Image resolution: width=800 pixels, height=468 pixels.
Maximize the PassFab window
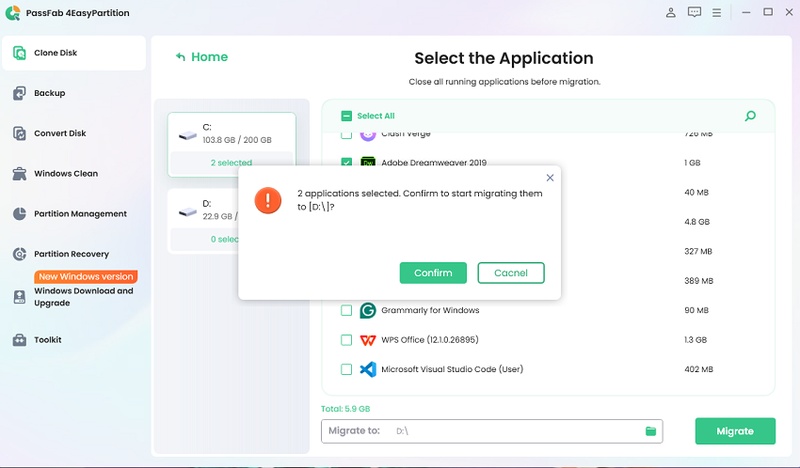point(768,12)
